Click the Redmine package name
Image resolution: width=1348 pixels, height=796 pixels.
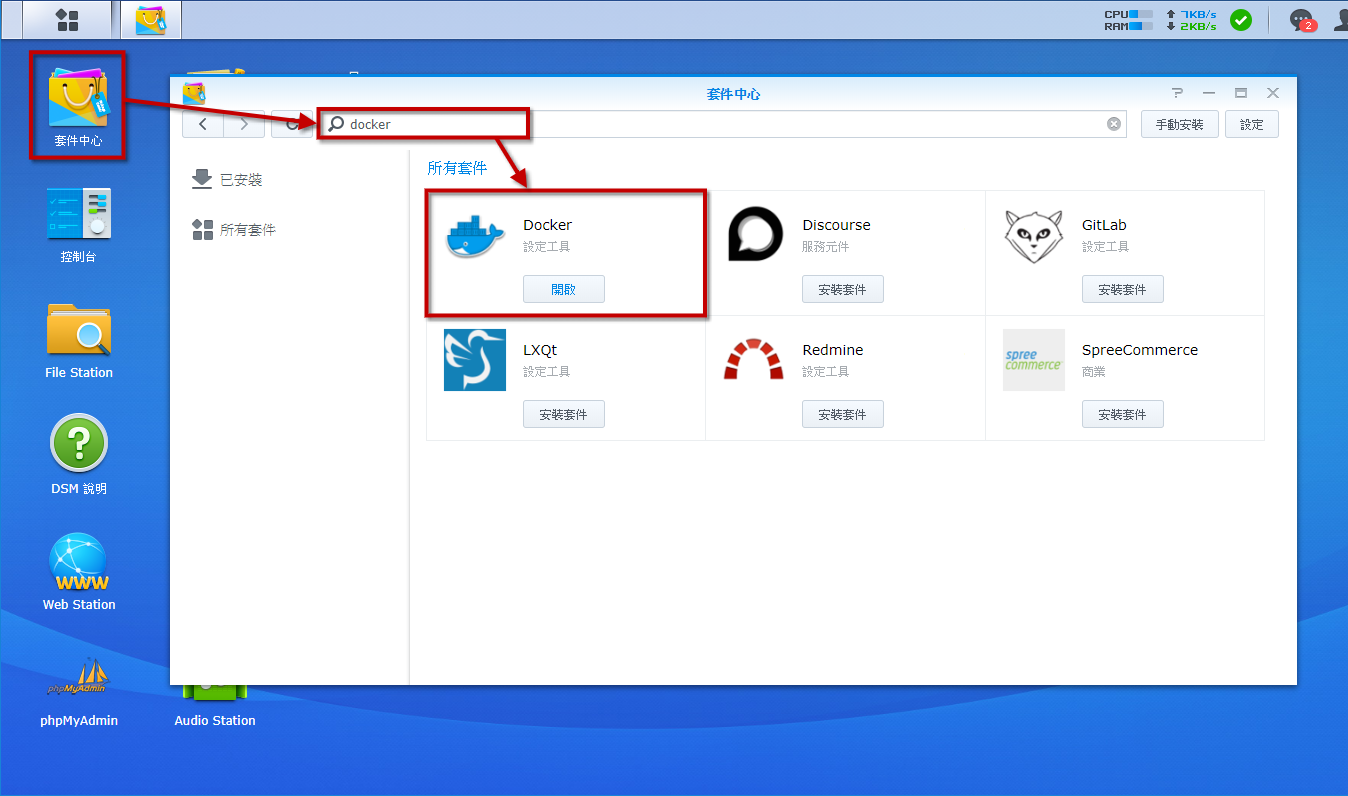(x=832, y=350)
